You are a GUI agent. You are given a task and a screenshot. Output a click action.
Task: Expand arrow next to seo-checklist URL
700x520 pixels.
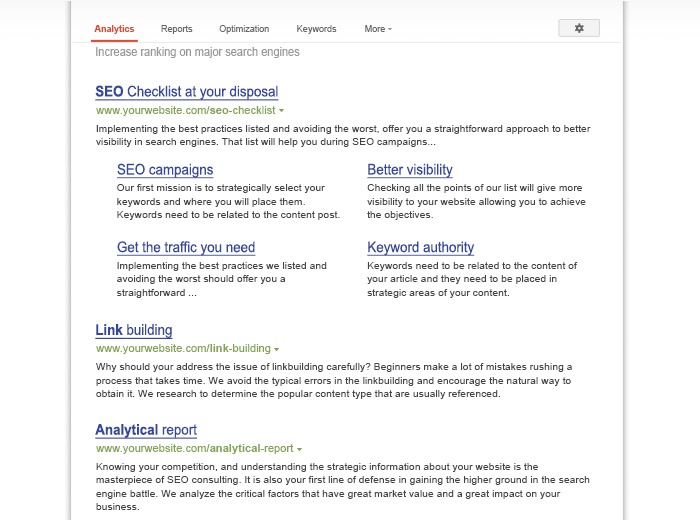(281, 110)
